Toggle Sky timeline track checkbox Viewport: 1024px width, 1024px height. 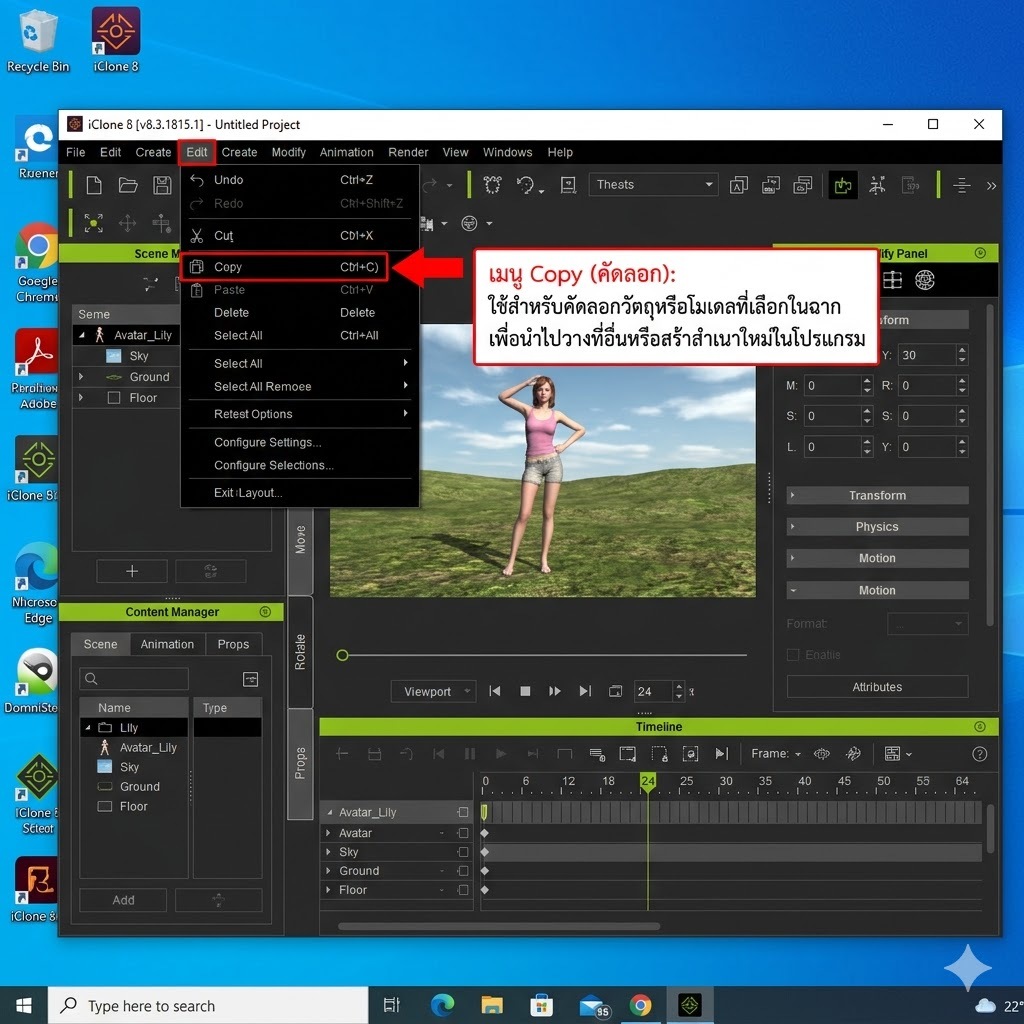point(463,852)
